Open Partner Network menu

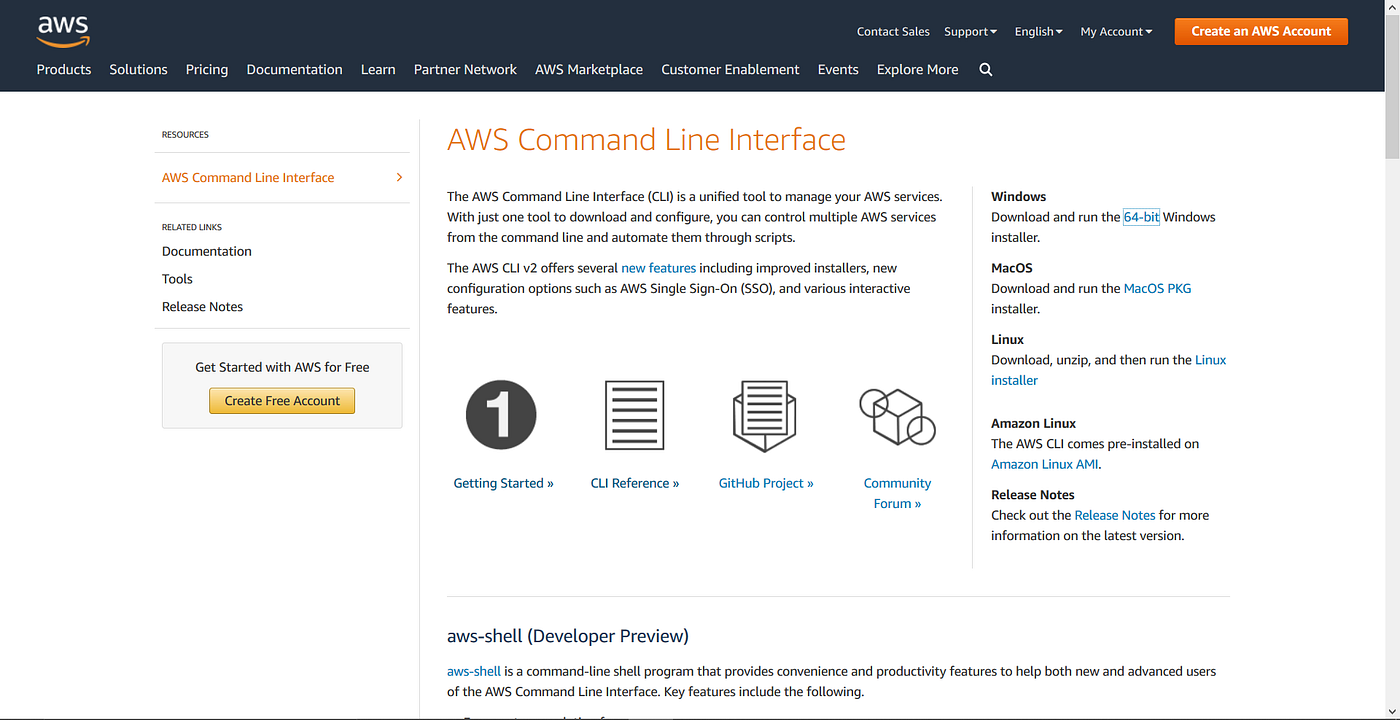pyautogui.click(x=465, y=70)
